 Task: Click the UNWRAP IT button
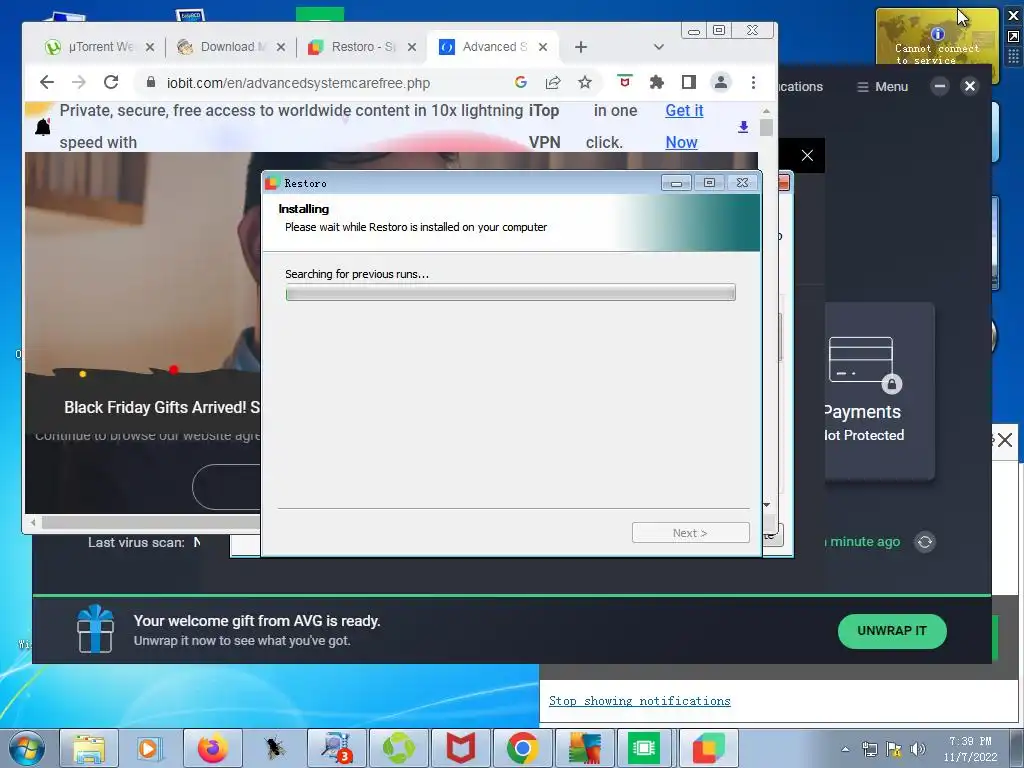pos(891,631)
